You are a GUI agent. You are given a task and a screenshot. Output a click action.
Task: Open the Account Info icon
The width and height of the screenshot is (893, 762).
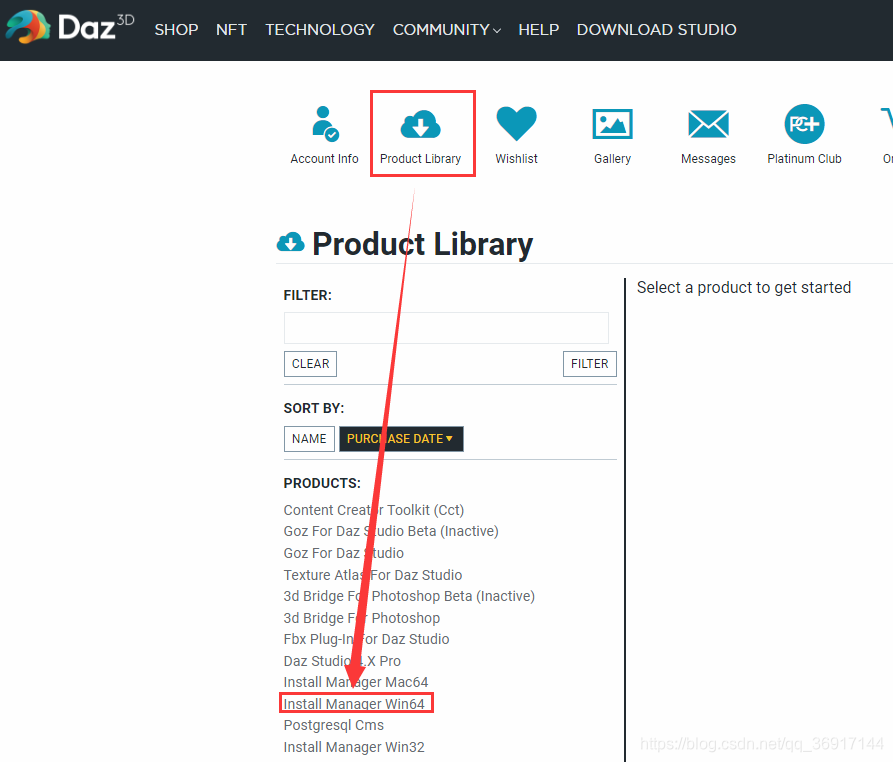pos(325,124)
